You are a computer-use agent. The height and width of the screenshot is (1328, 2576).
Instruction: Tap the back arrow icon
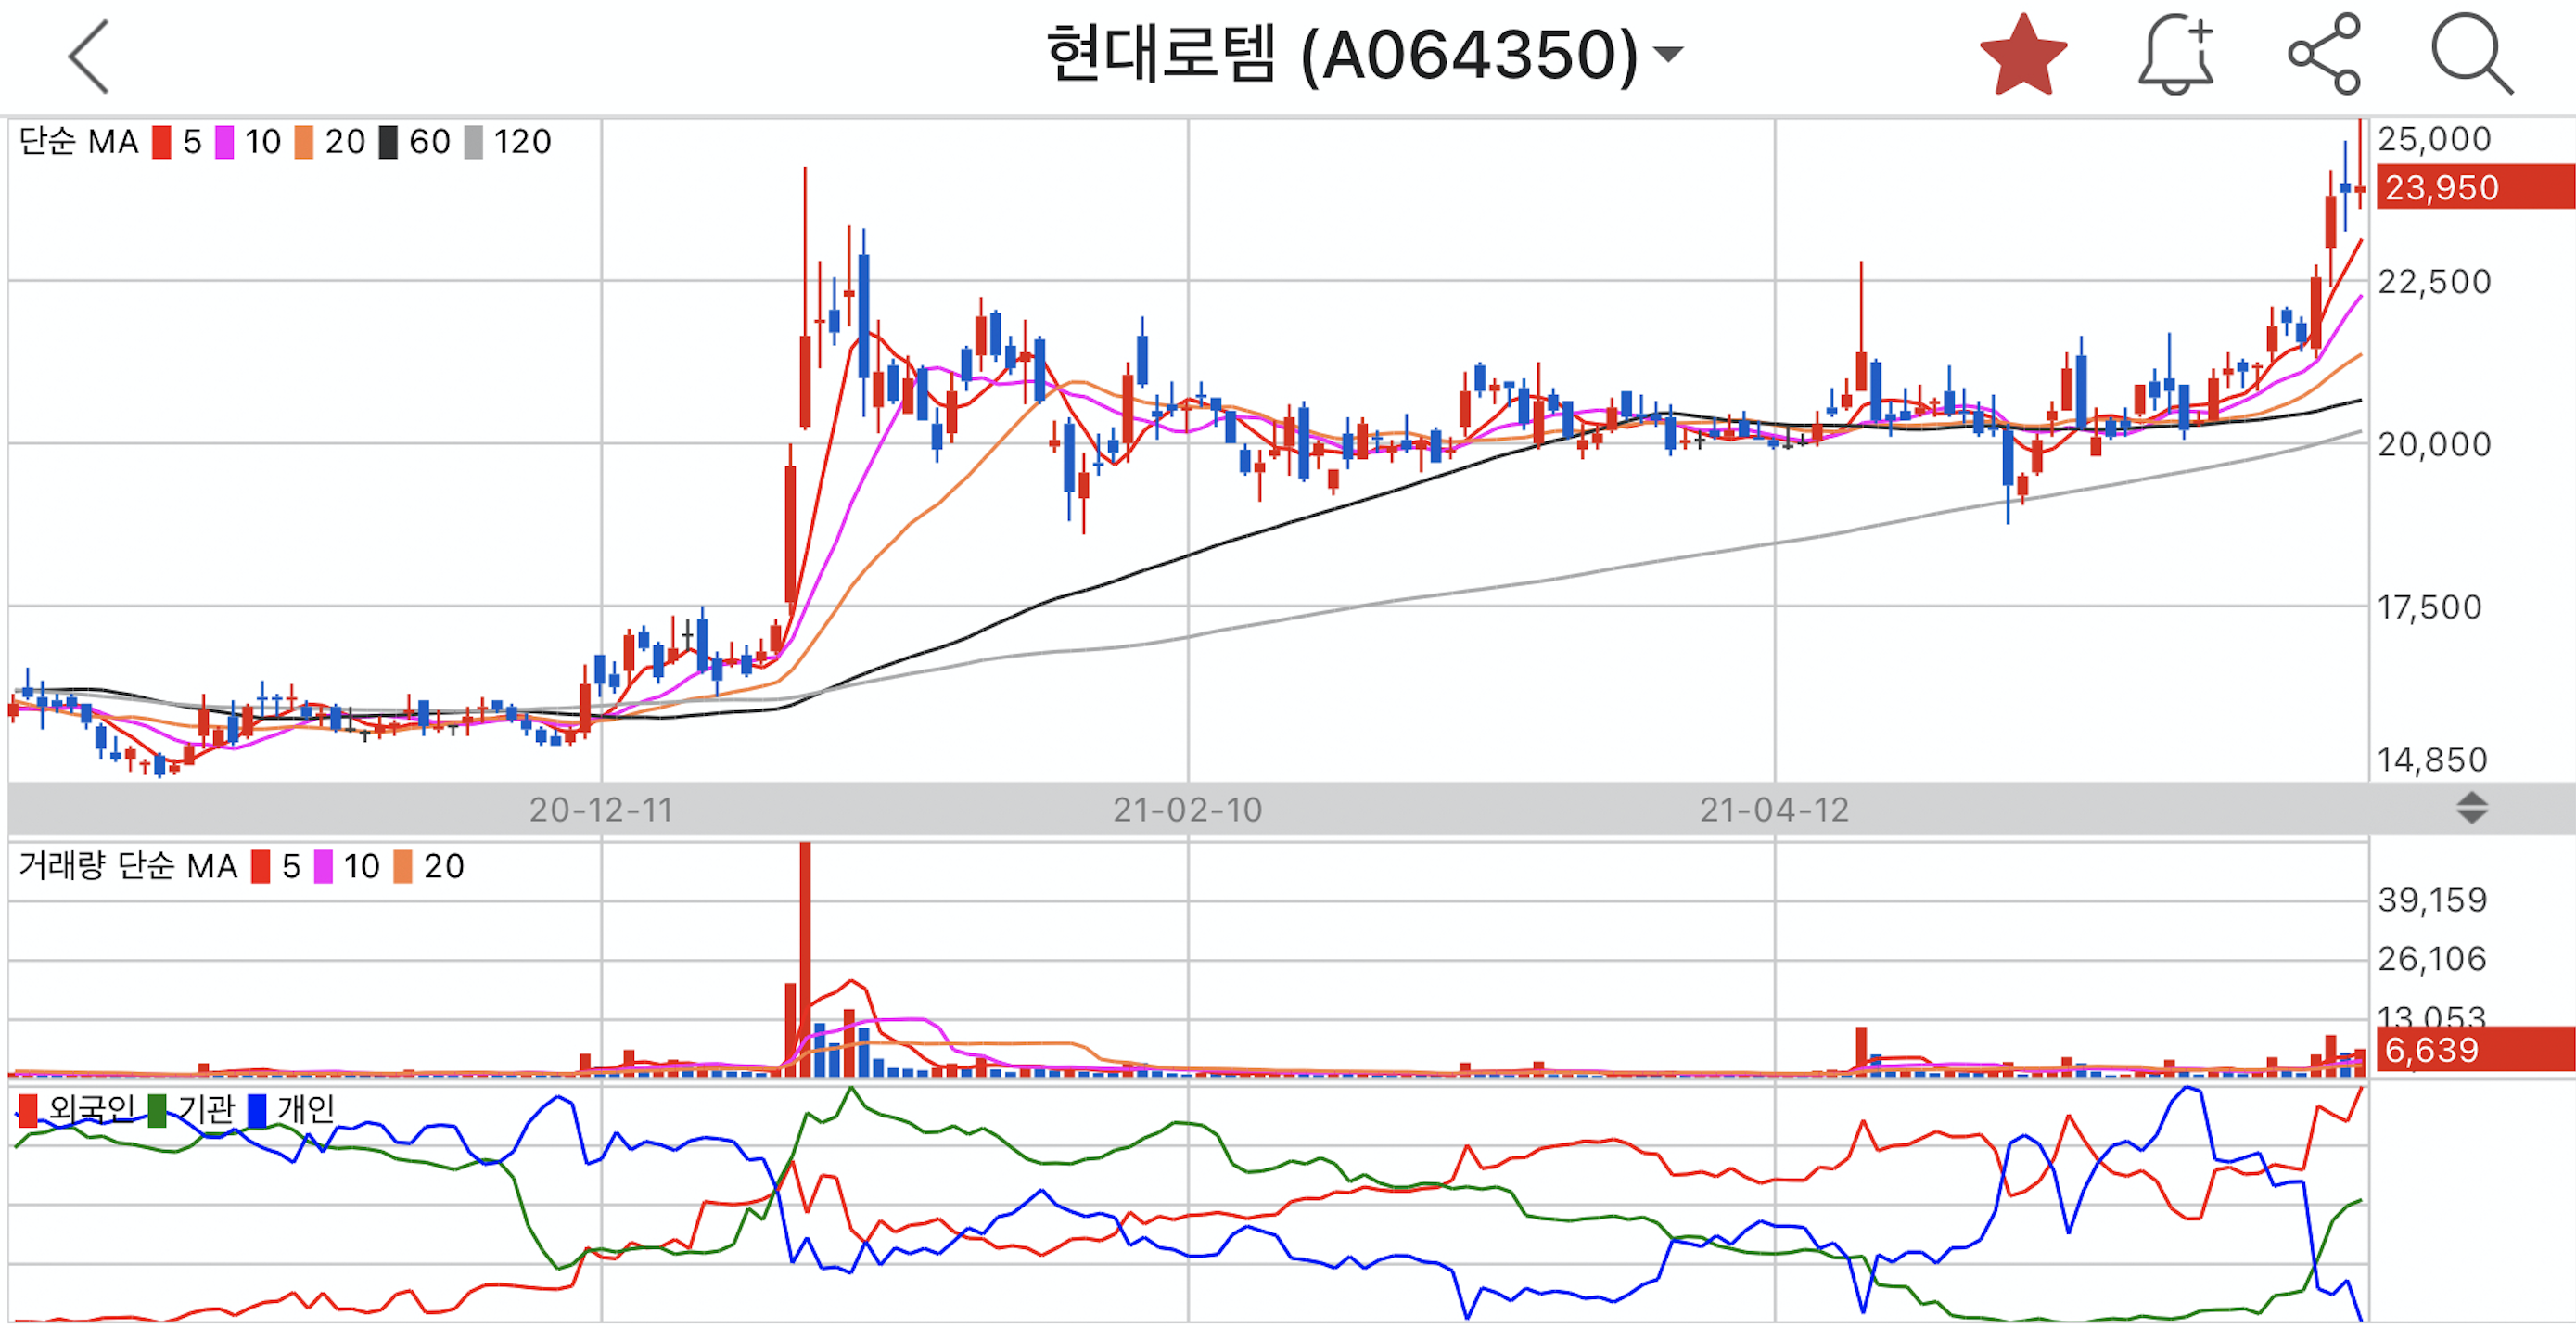click(x=88, y=57)
